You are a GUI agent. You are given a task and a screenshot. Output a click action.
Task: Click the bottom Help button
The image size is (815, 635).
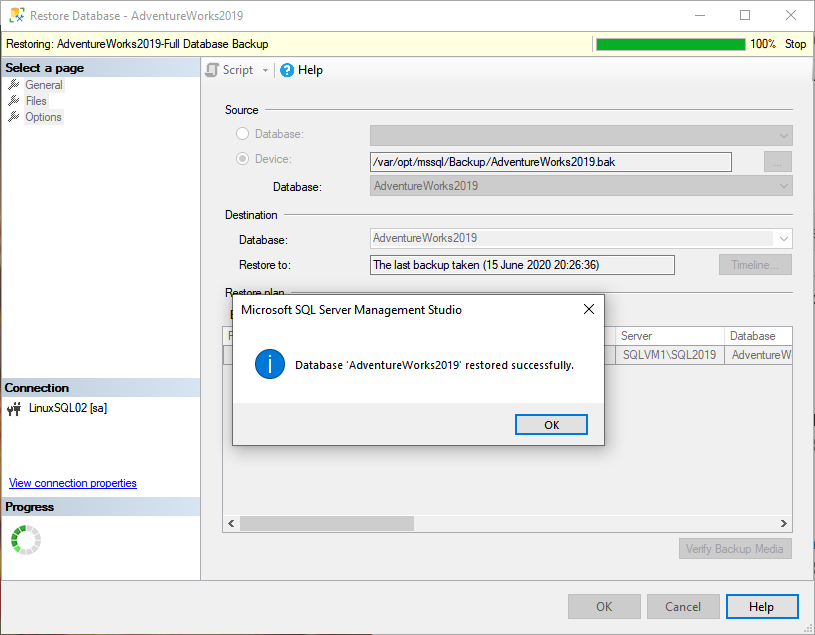click(761, 606)
